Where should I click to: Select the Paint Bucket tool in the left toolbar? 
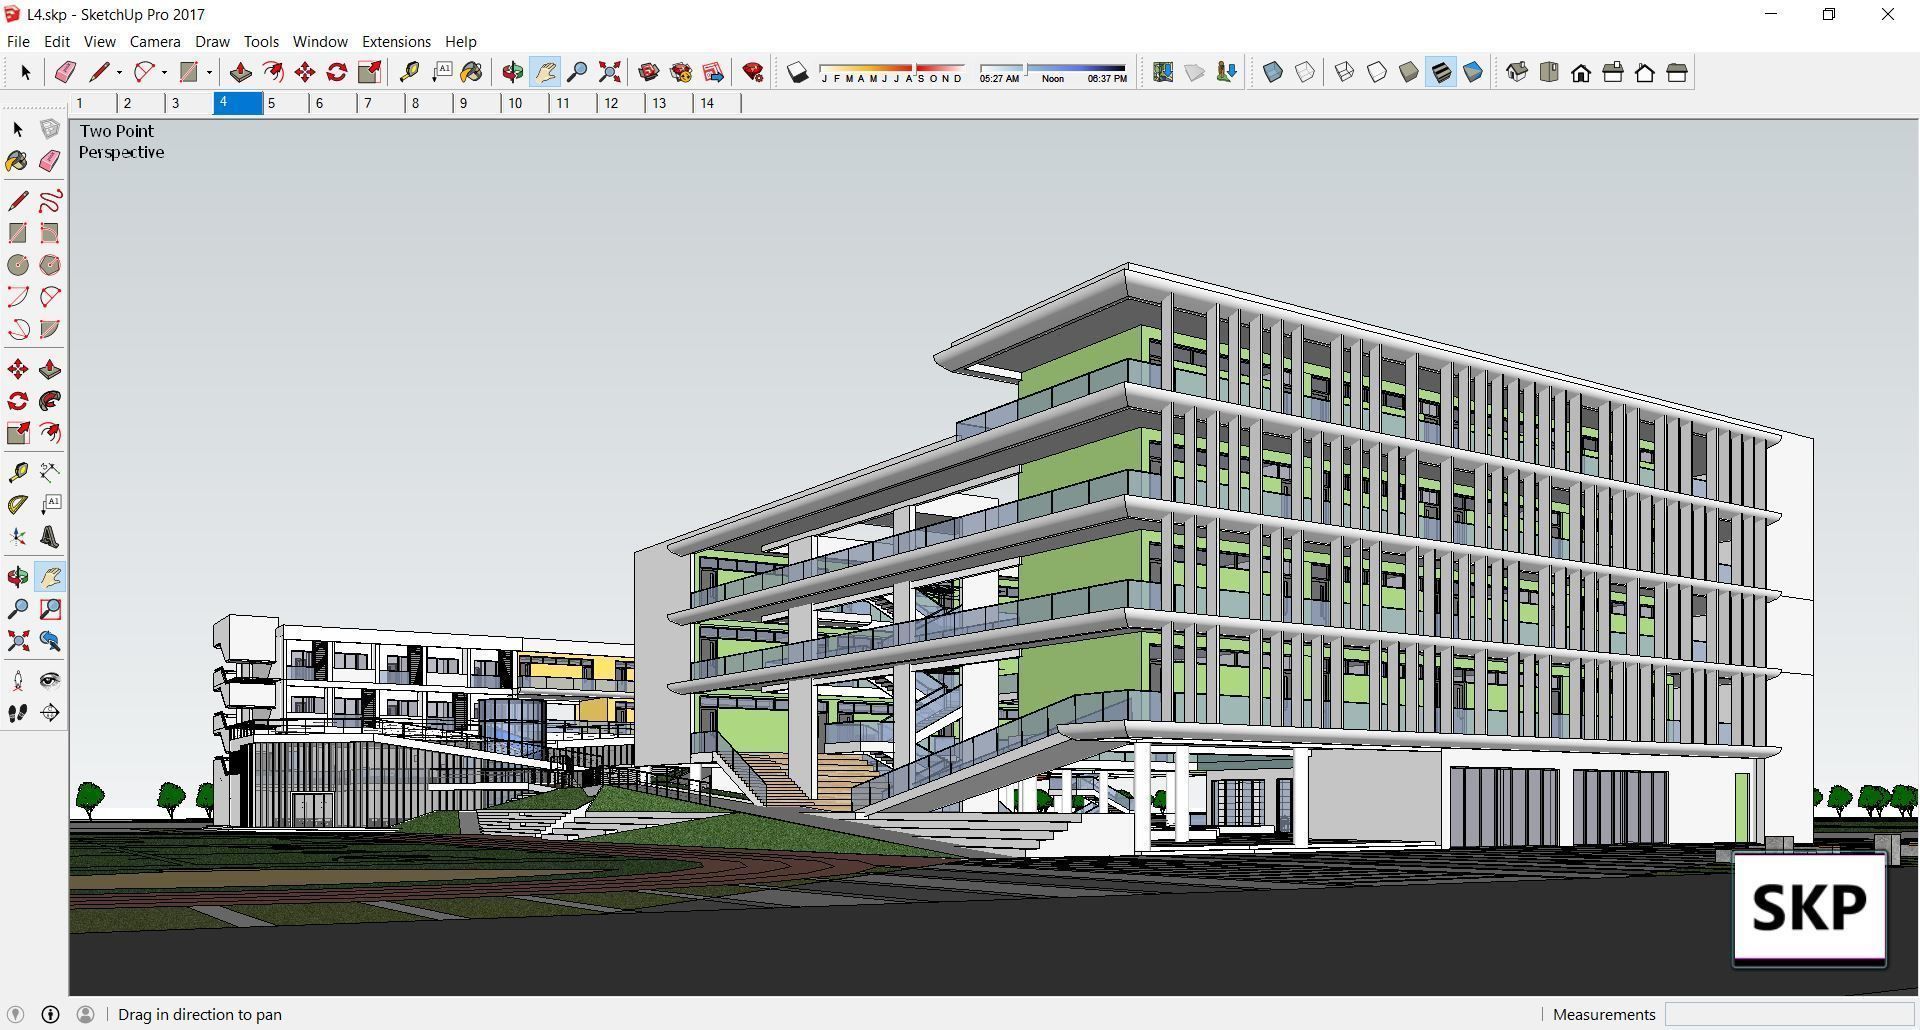coord(18,161)
